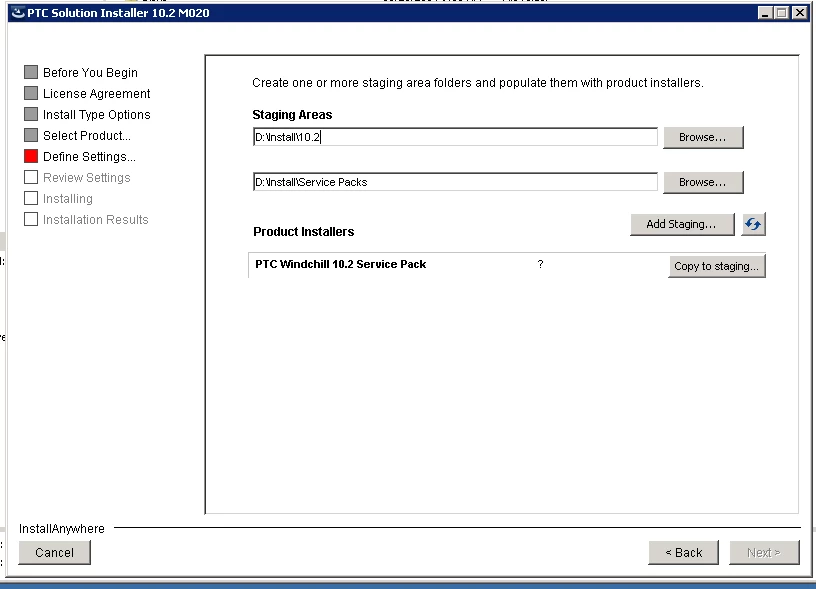Image resolution: width=816 pixels, height=589 pixels.
Task: Click the Staging Areas heading
Action: point(292,114)
